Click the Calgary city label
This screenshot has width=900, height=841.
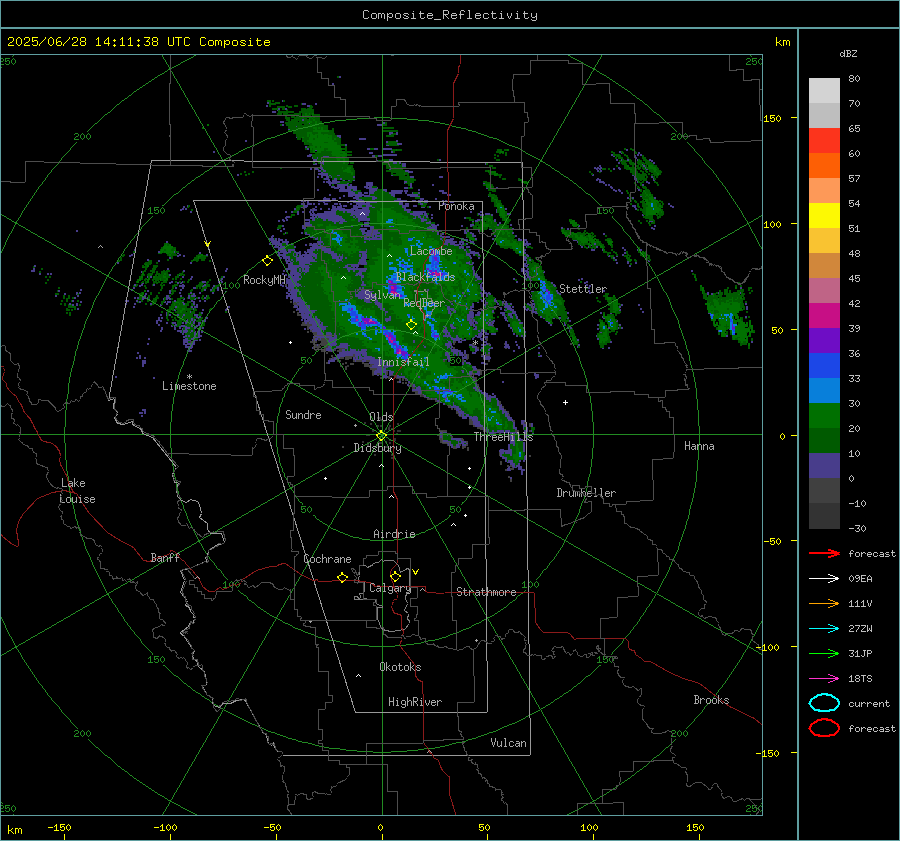pyautogui.click(x=390, y=588)
